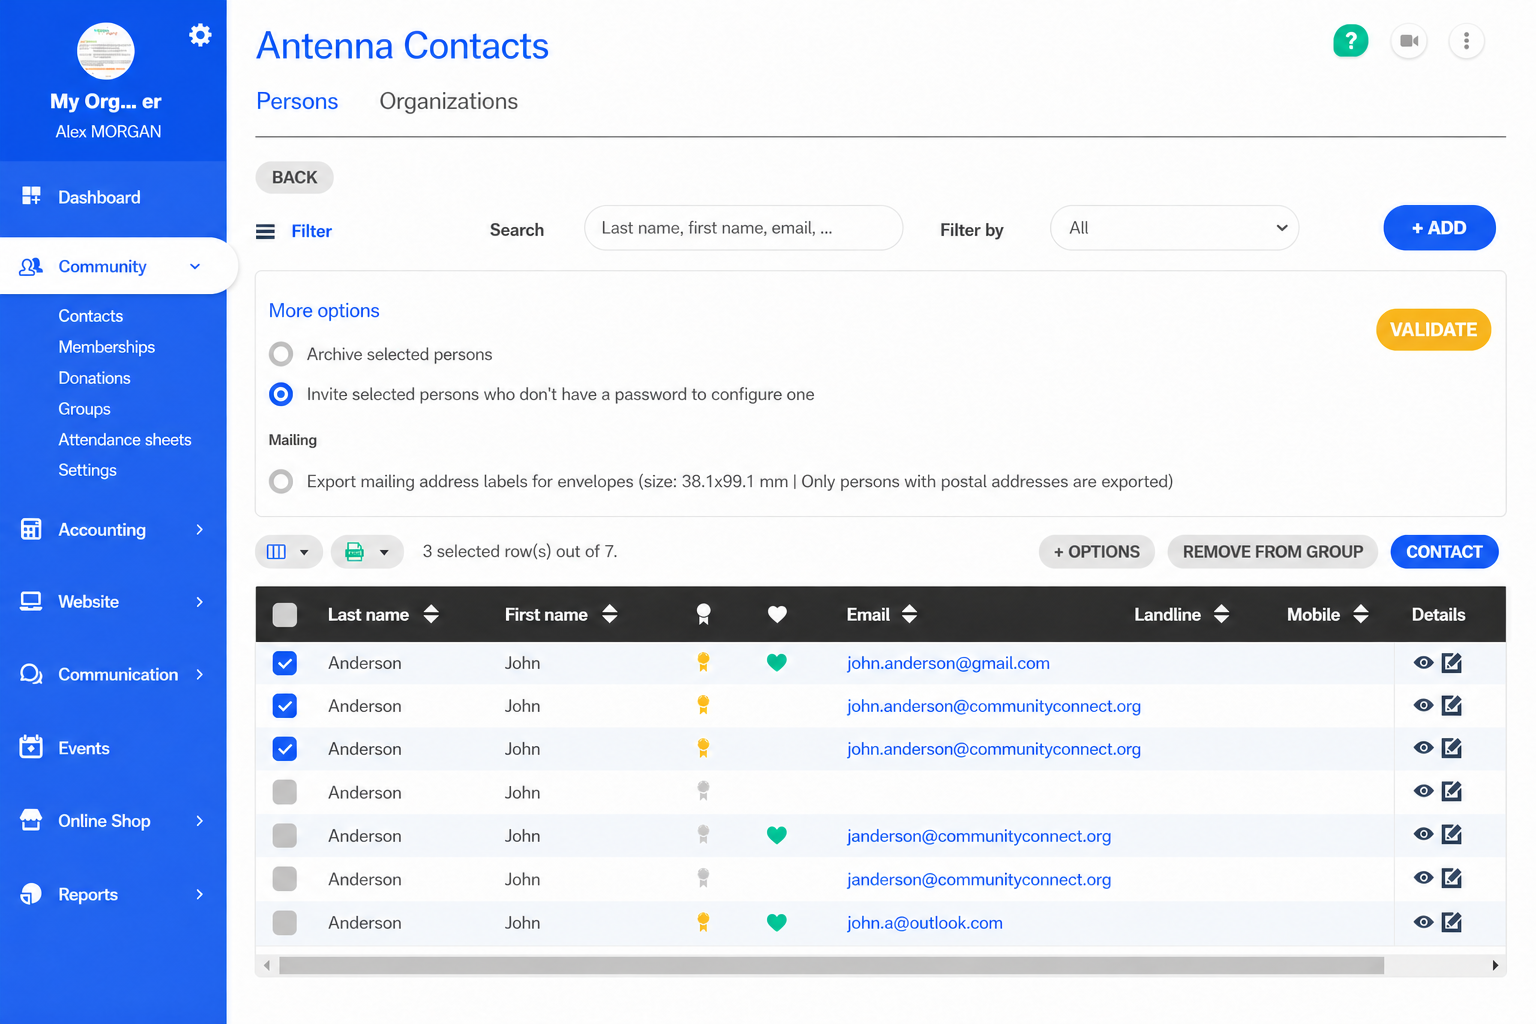Image resolution: width=1536 pixels, height=1024 pixels.
Task: Click the REMOVE FROM GROUP button
Action: pyautogui.click(x=1272, y=552)
